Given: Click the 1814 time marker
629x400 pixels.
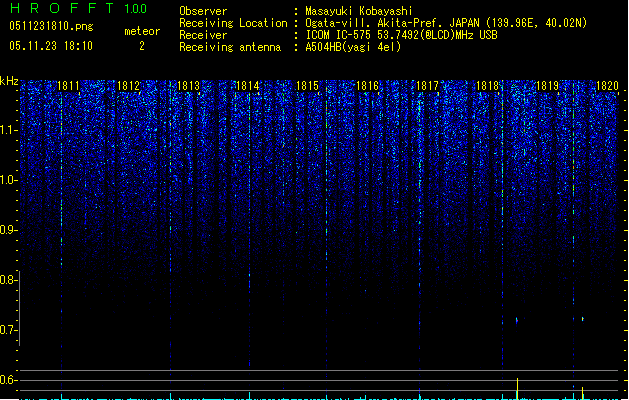Looking at the screenshot, I should coord(248,86).
